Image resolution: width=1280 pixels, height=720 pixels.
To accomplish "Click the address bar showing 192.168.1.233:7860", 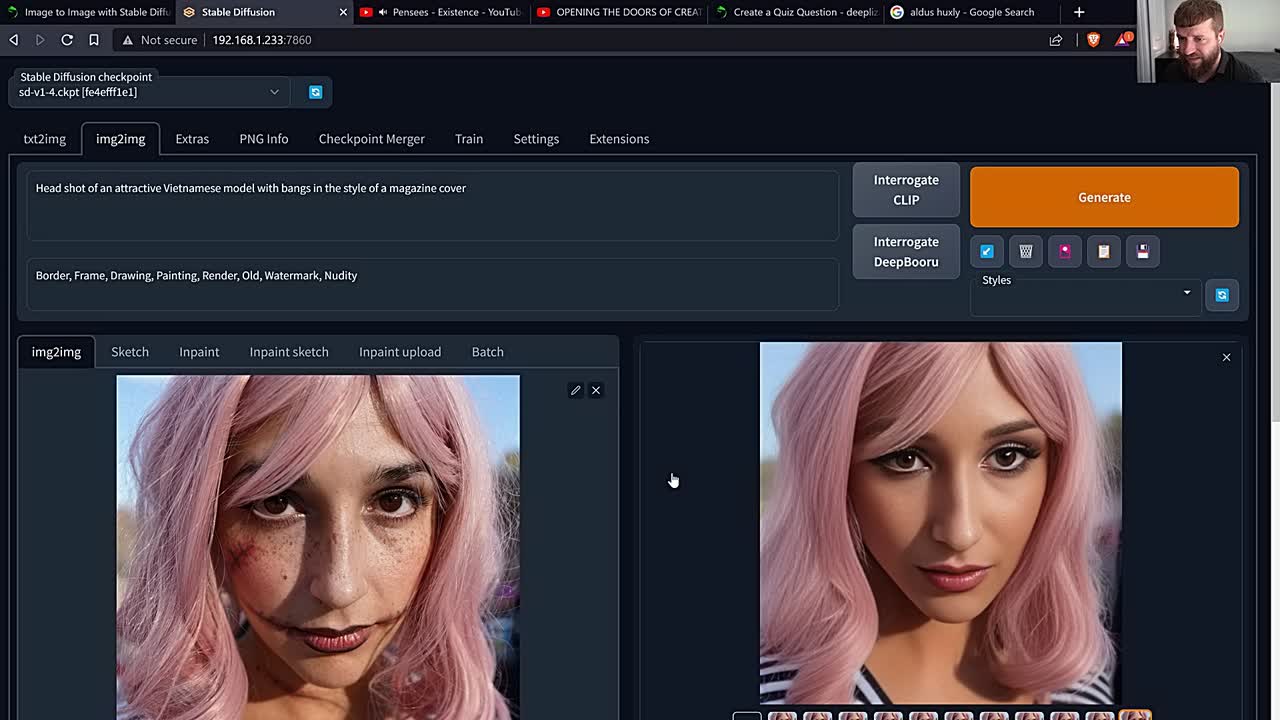I will click(262, 40).
